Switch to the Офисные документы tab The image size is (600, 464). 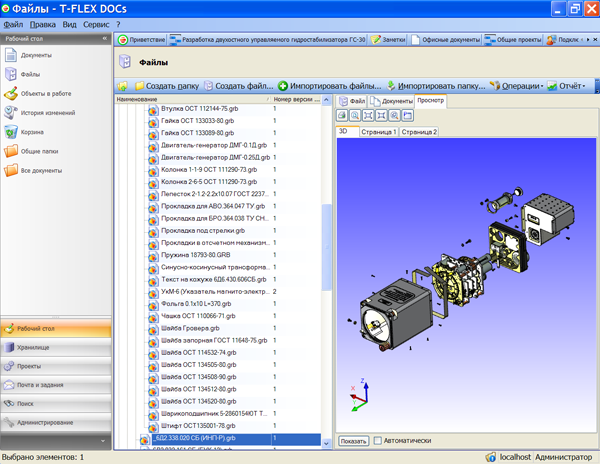pos(446,39)
